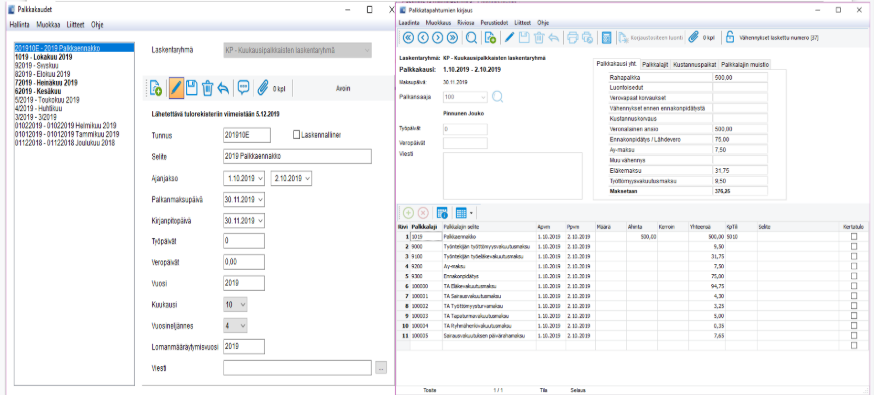
Task: Open attachments paperclip in Palkkakaudet toolbar
Action: tap(263, 87)
